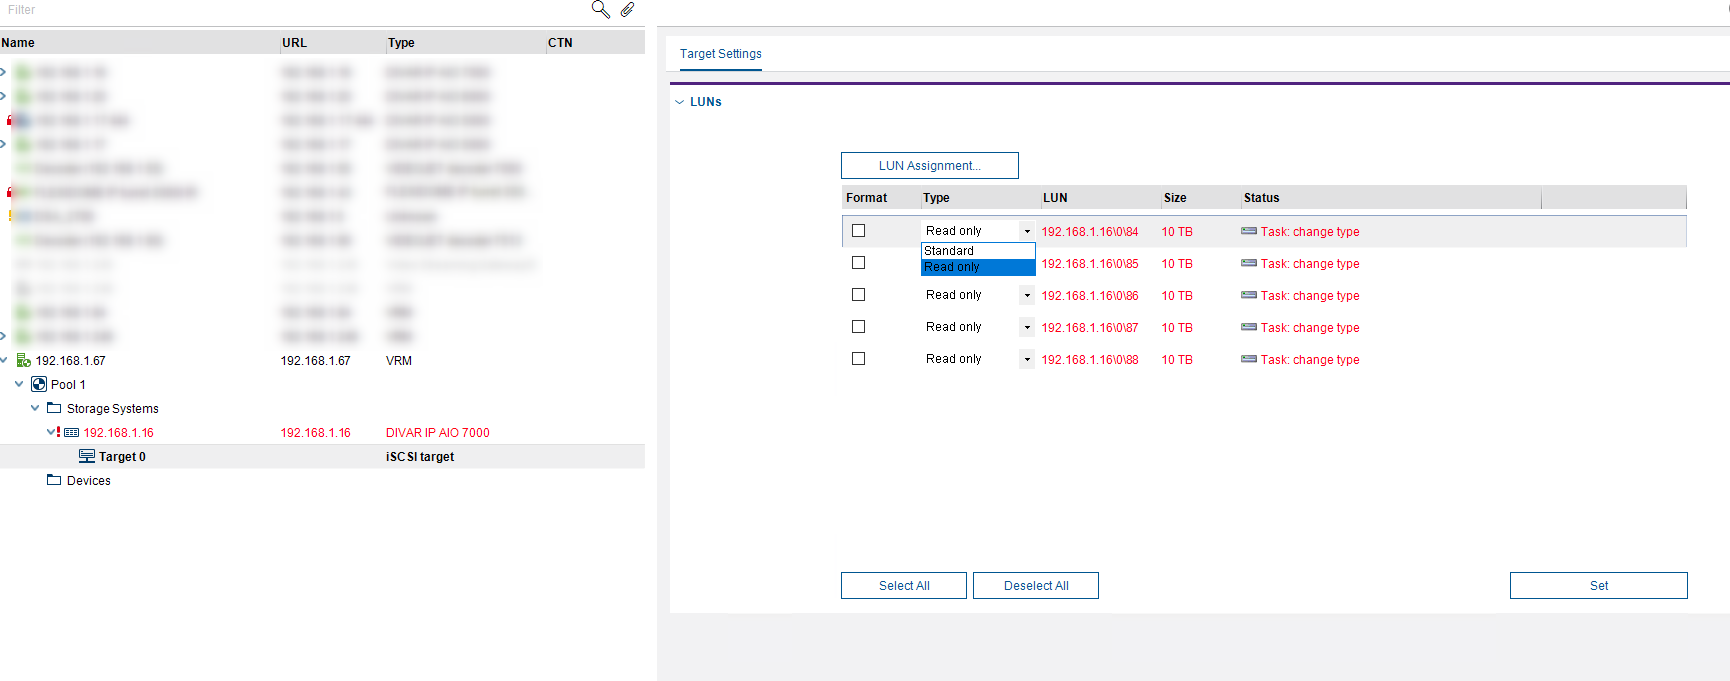The width and height of the screenshot is (1730, 681).
Task: Click the VRM server icon for 192.168.1.67
Action: tap(23, 361)
